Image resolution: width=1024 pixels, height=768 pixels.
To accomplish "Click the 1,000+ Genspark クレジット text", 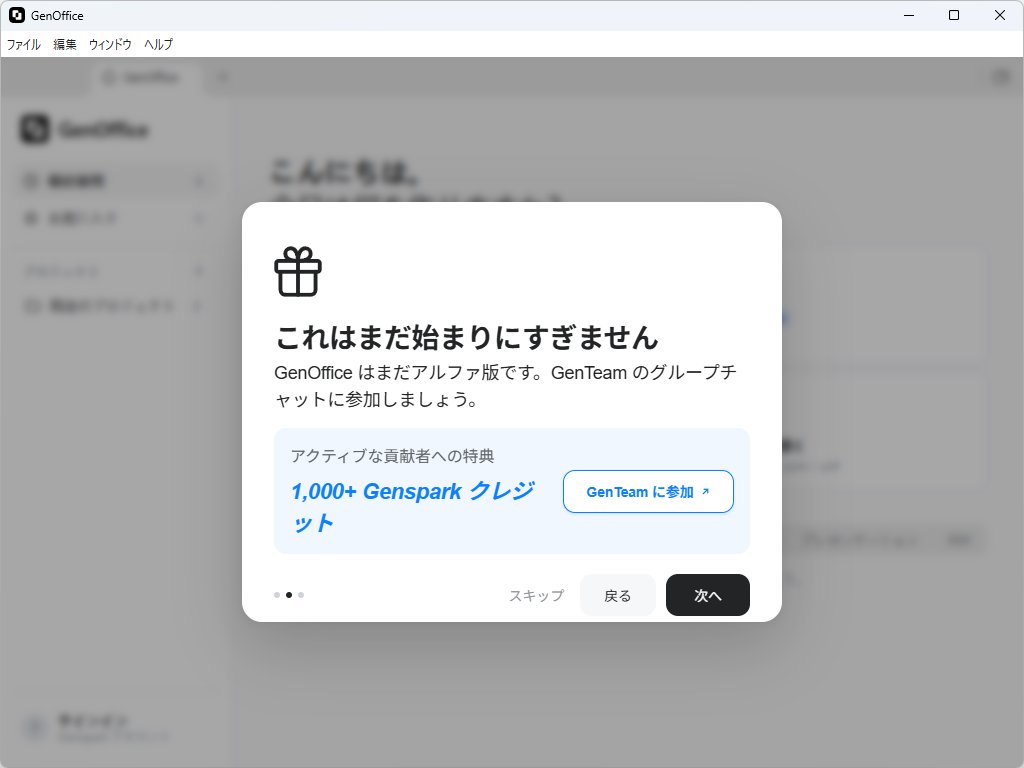I will pyautogui.click(x=412, y=507).
